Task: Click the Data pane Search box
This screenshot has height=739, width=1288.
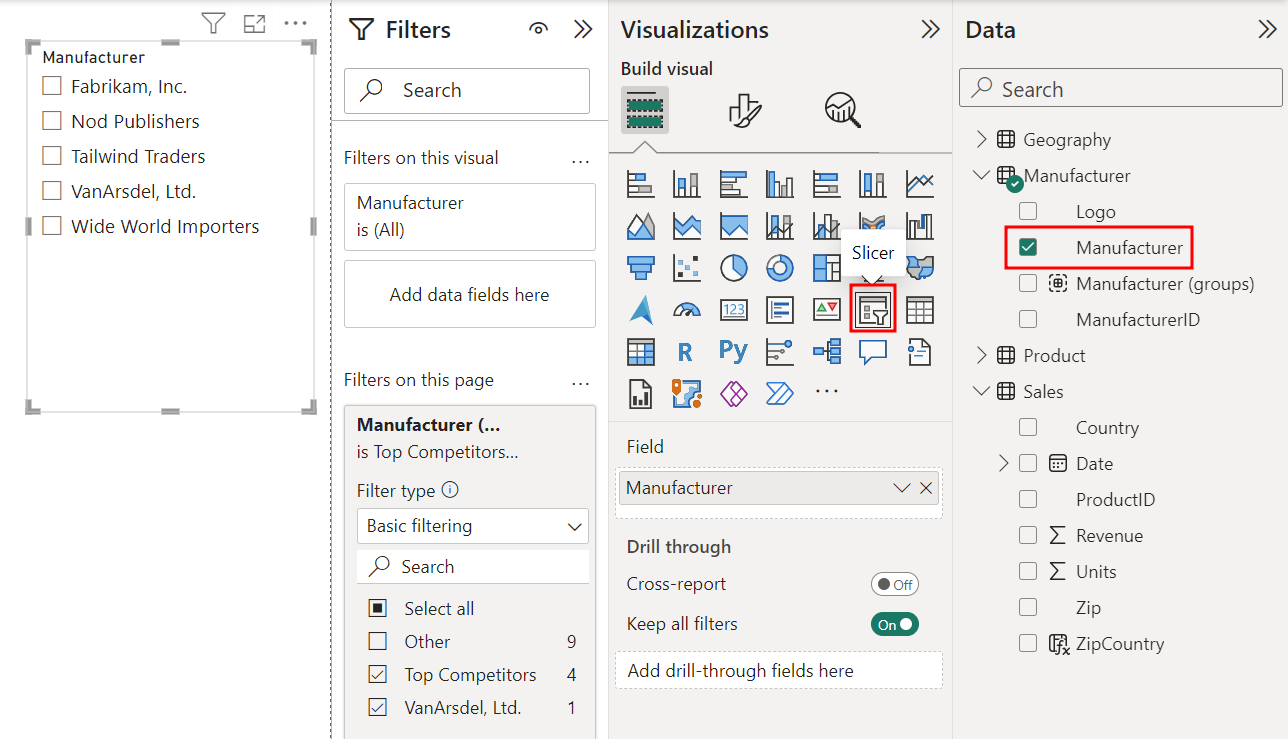Action: coord(1120,89)
